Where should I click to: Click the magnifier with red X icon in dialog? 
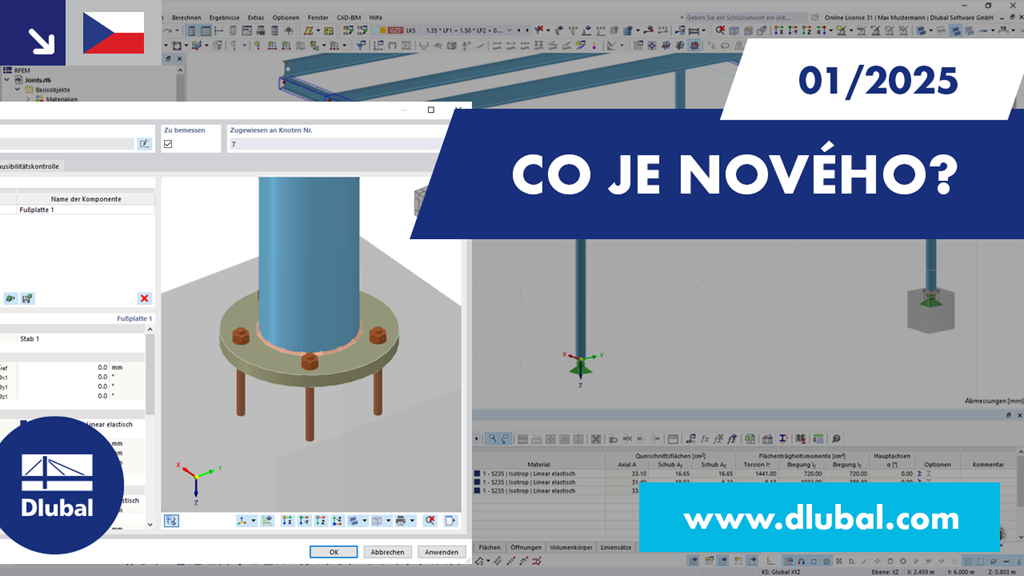(x=430, y=520)
